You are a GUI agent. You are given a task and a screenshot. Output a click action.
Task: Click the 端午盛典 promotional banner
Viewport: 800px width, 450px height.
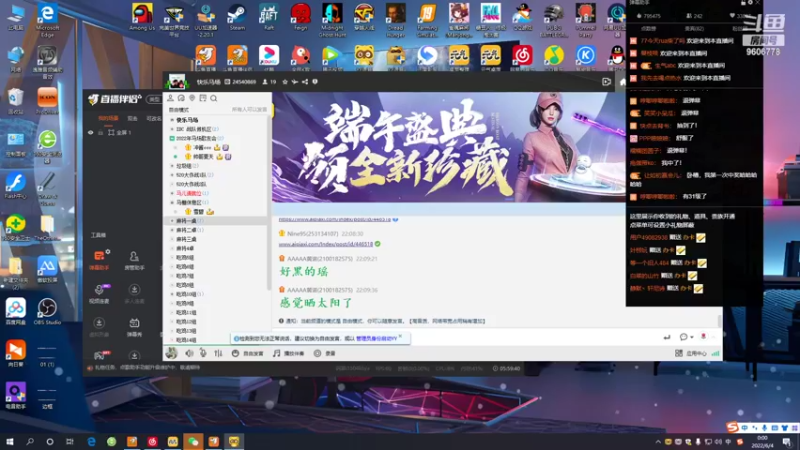(449, 147)
